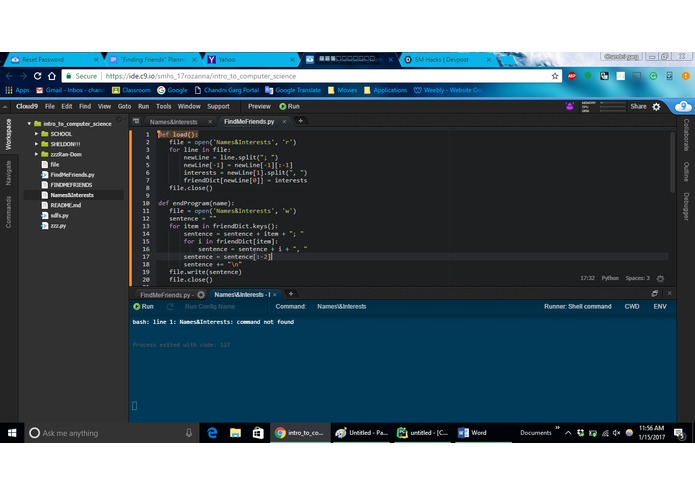Toggle the Commands side panel
This screenshot has height=494, width=695.
pyautogui.click(x=8, y=212)
